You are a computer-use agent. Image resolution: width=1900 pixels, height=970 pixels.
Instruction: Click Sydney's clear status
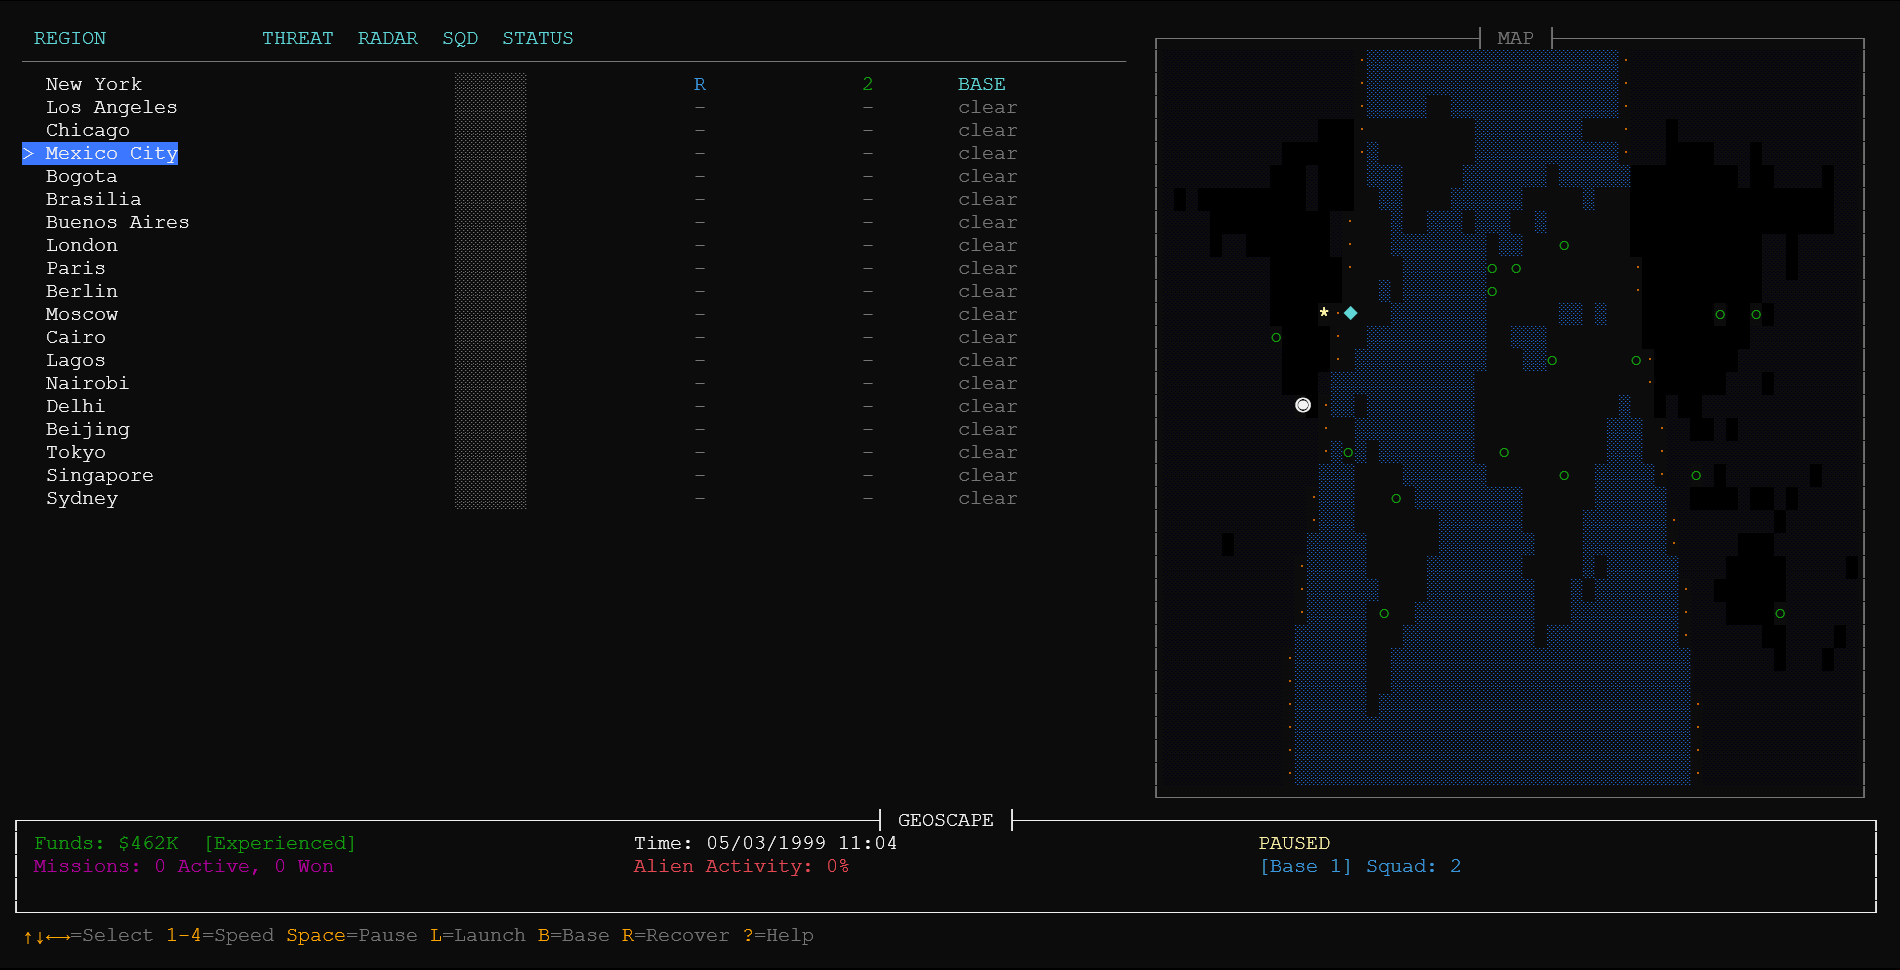pyautogui.click(x=987, y=498)
